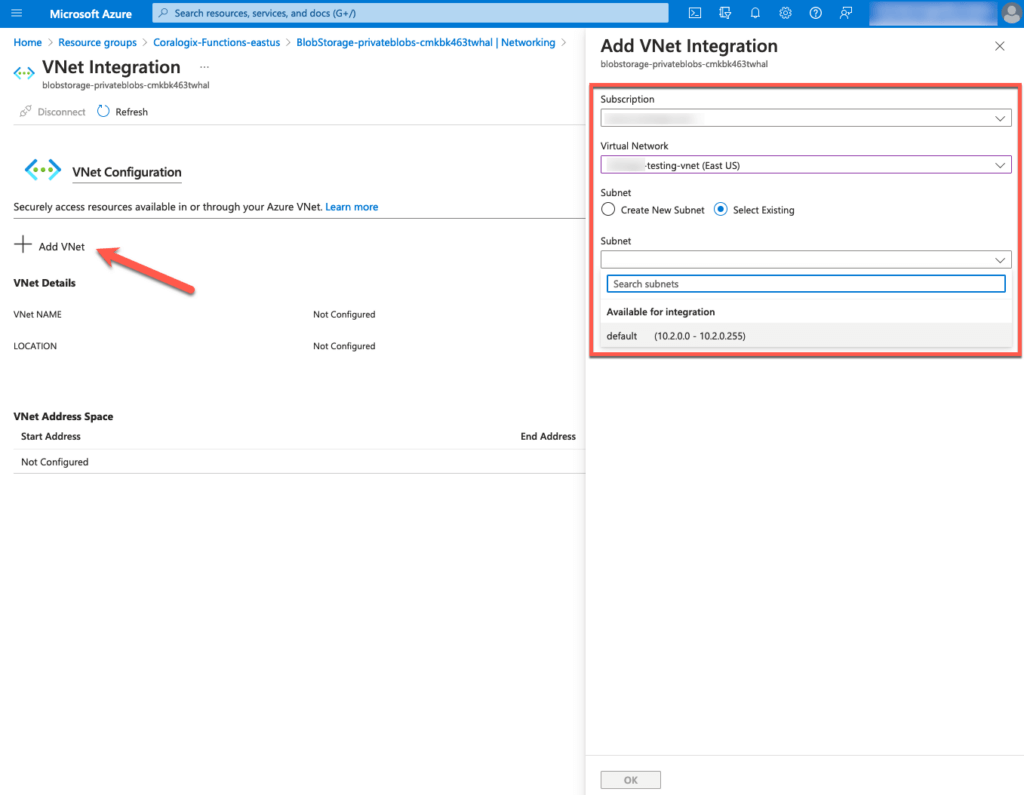Click Refresh toolbar button

(x=123, y=112)
